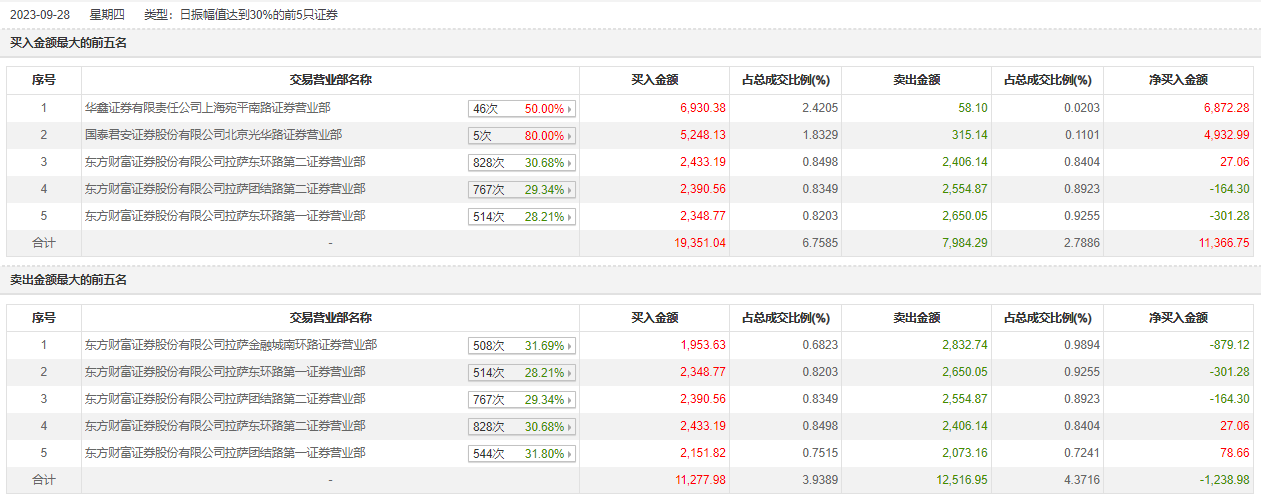The image size is (1261, 497).
Task: Click the 卖出金额最大的前五名 section heading
Action: (69, 280)
